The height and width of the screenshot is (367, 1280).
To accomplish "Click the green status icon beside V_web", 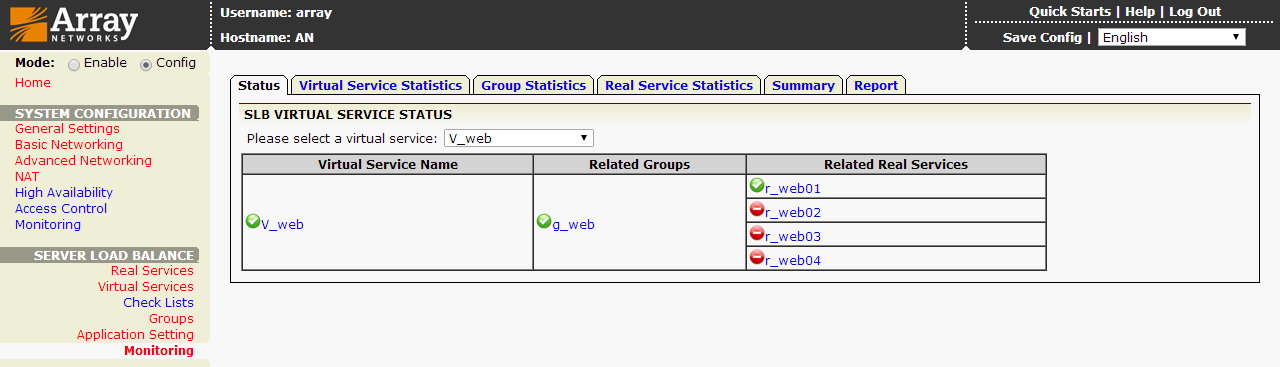I will coord(253,222).
